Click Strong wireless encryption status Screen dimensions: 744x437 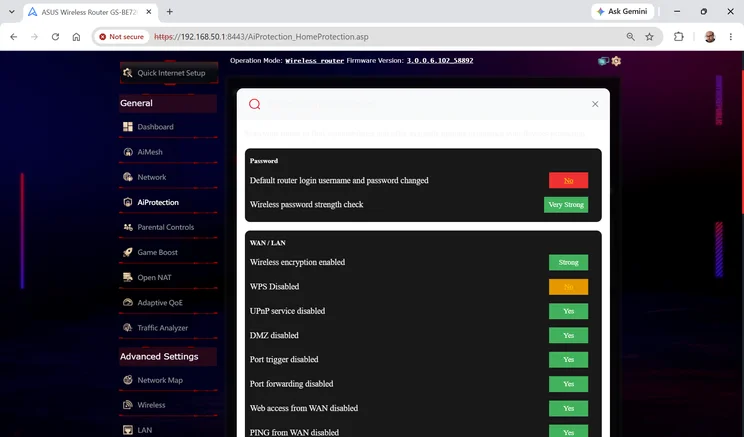[x=568, y=262]
